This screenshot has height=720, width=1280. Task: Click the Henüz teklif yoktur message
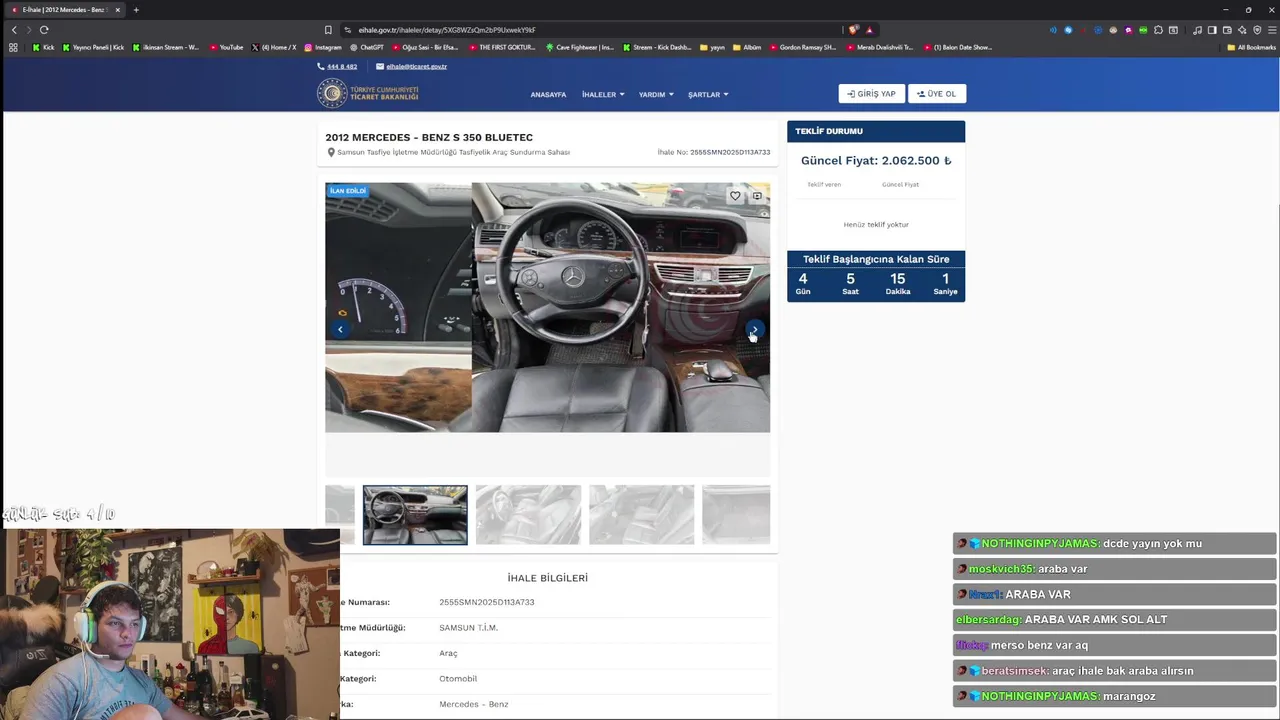[x=876, y=224]
